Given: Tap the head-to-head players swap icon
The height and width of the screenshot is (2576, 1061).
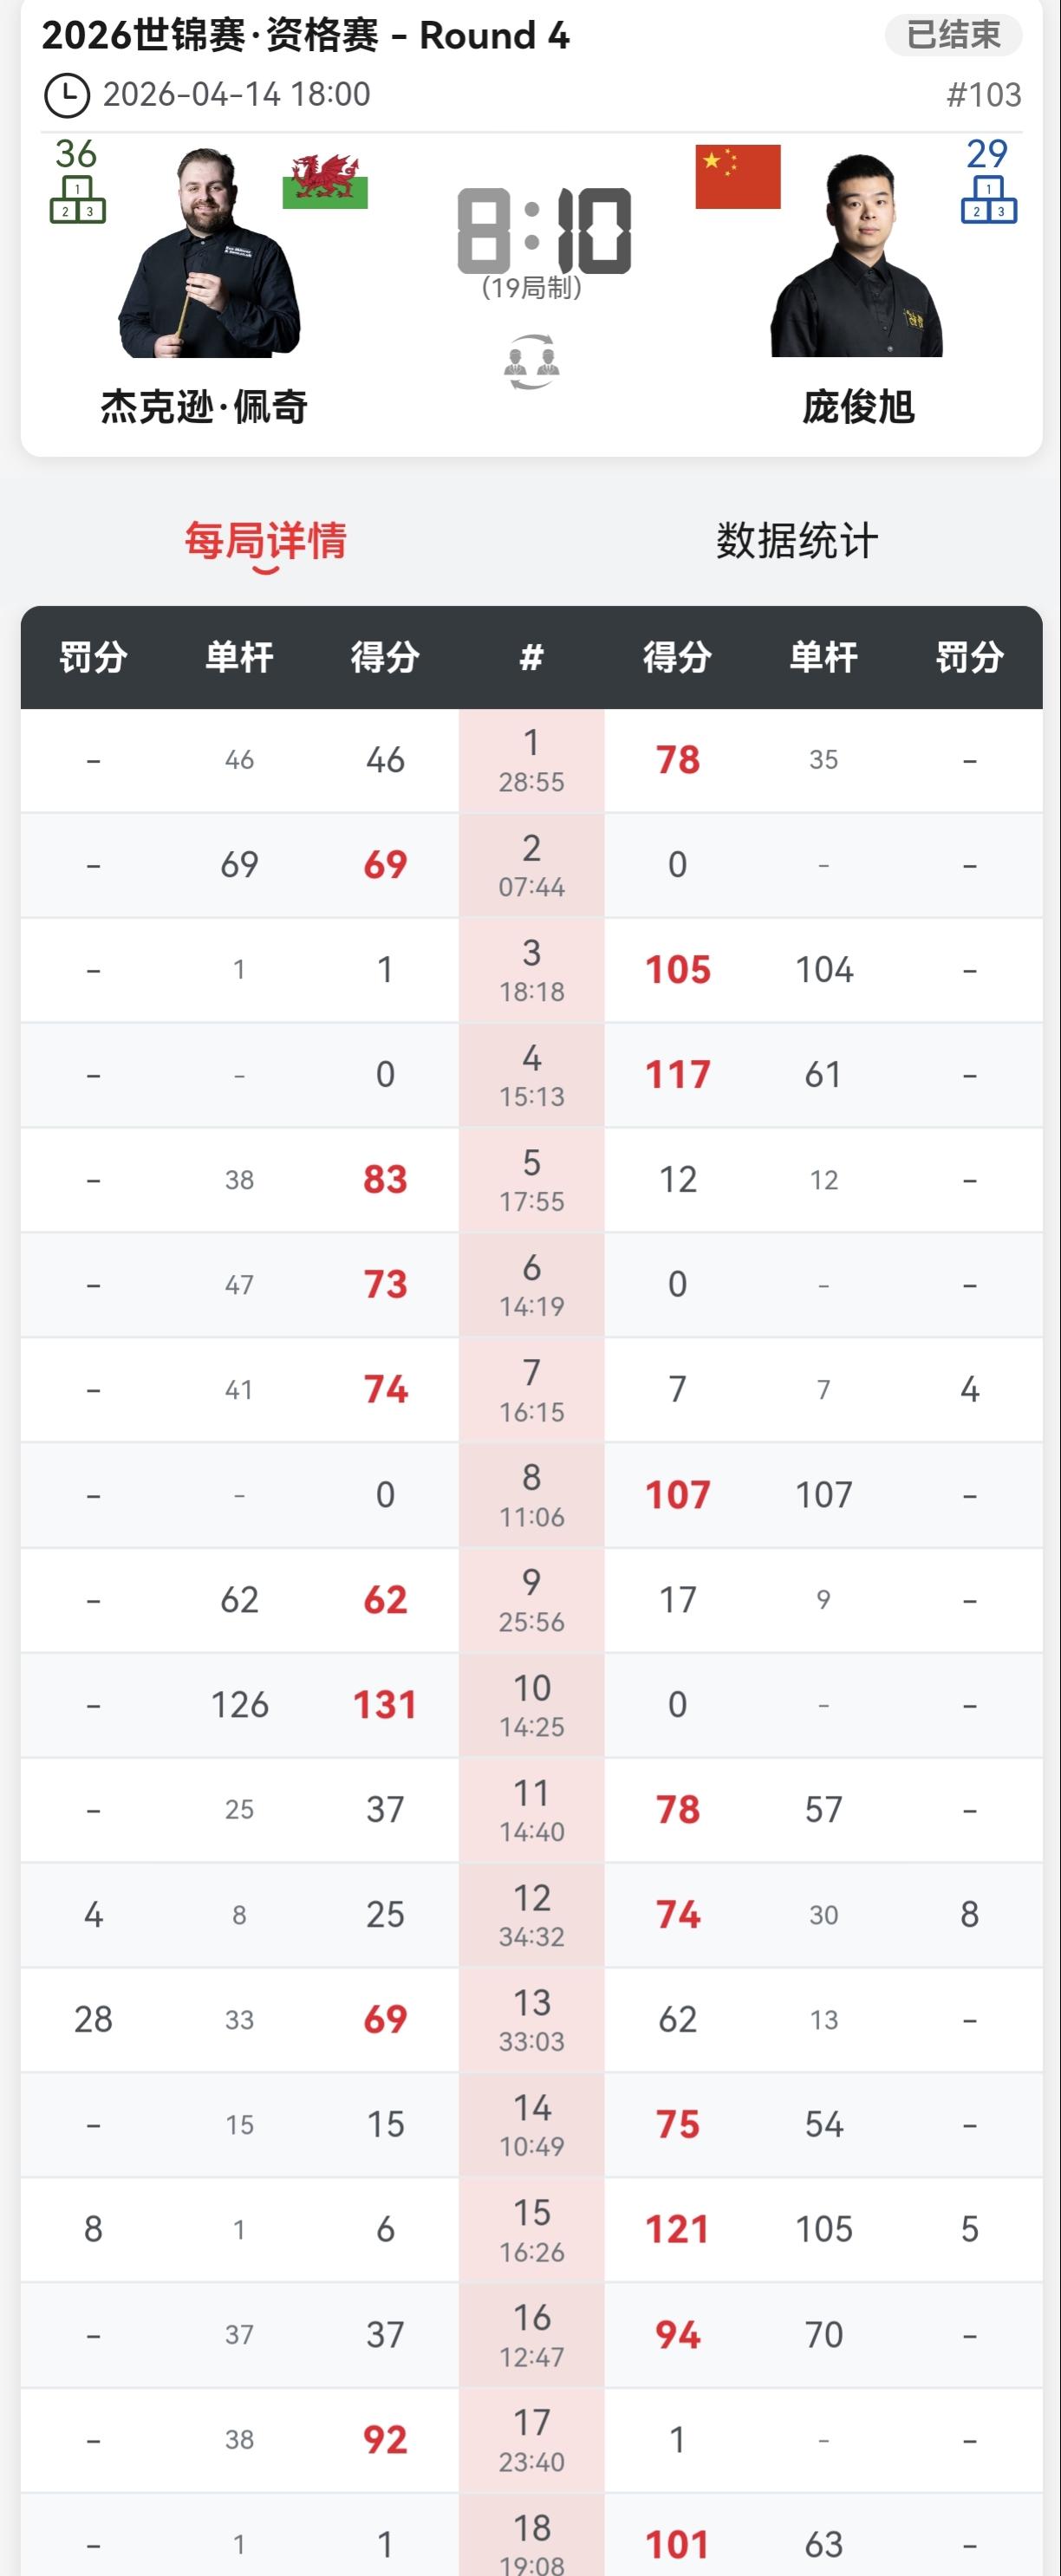Looking at the screenshot, I should (531, 362).
